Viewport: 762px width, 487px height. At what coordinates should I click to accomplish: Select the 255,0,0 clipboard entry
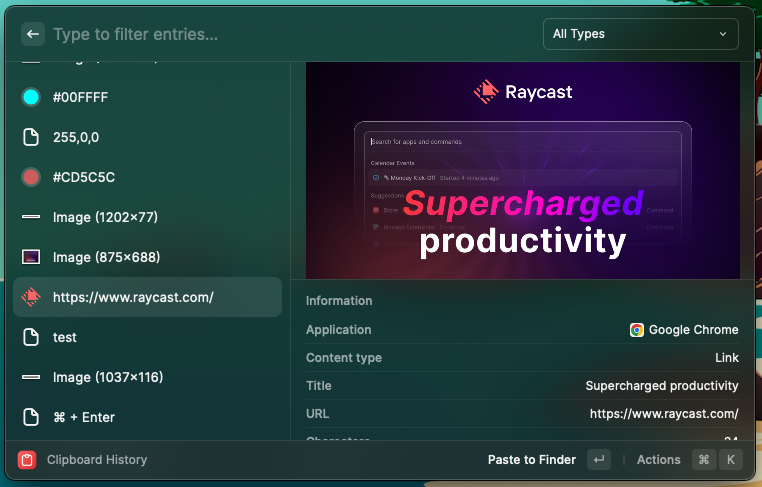147,137
